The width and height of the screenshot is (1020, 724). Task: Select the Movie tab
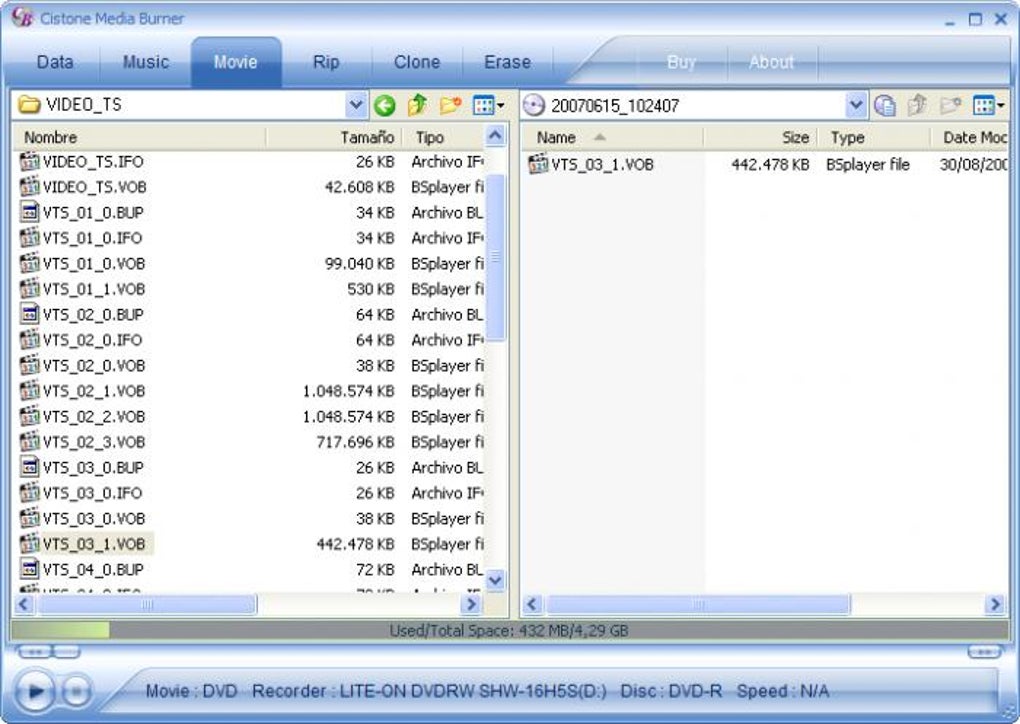[235, 62]
